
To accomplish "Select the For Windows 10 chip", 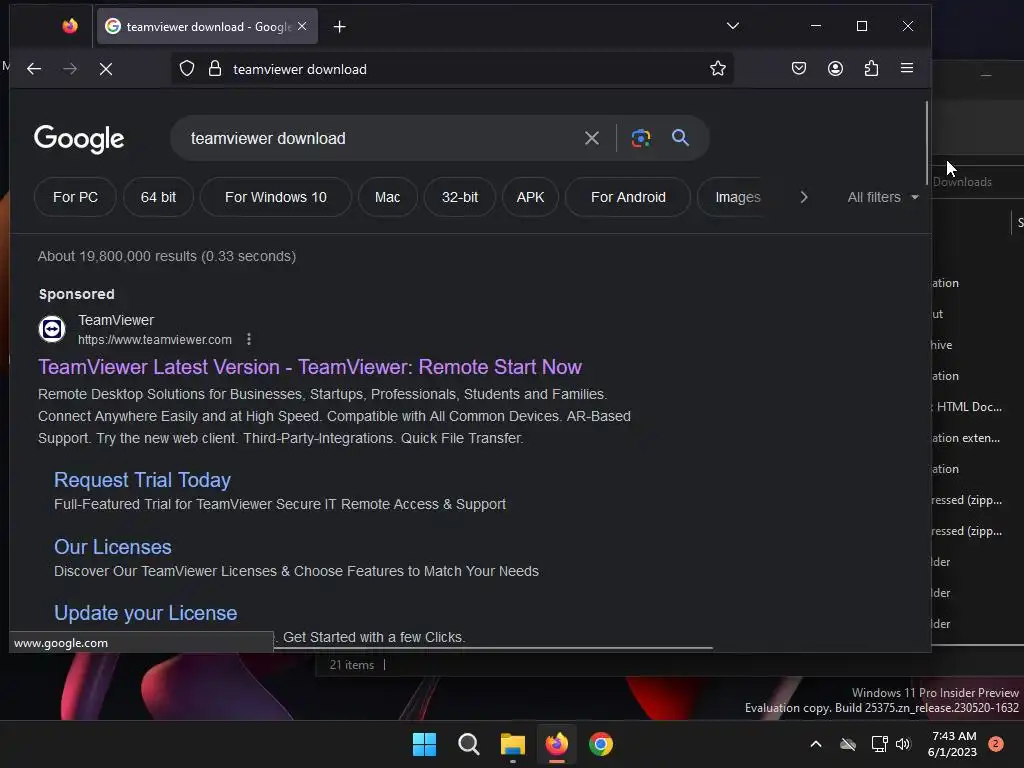I will (x=276, y=197).
